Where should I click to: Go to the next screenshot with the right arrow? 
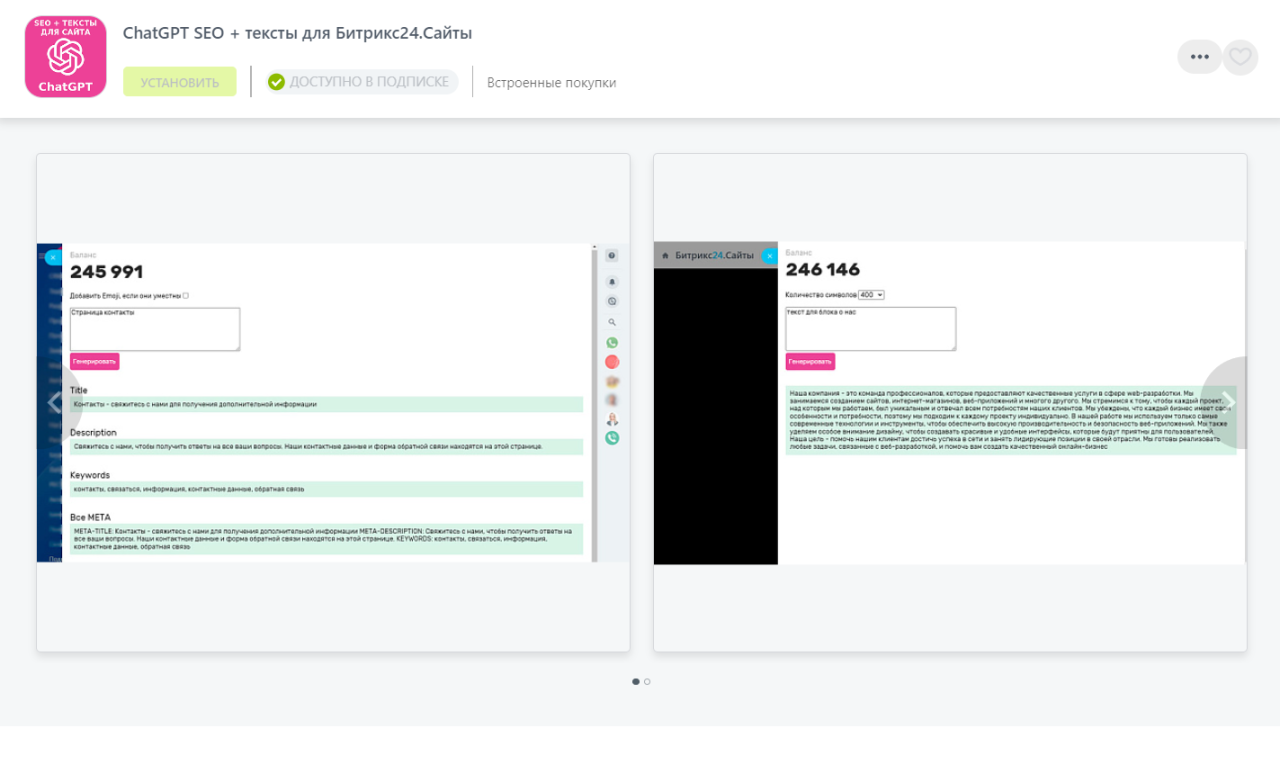pyautogui.click(x=1229, y=402)
